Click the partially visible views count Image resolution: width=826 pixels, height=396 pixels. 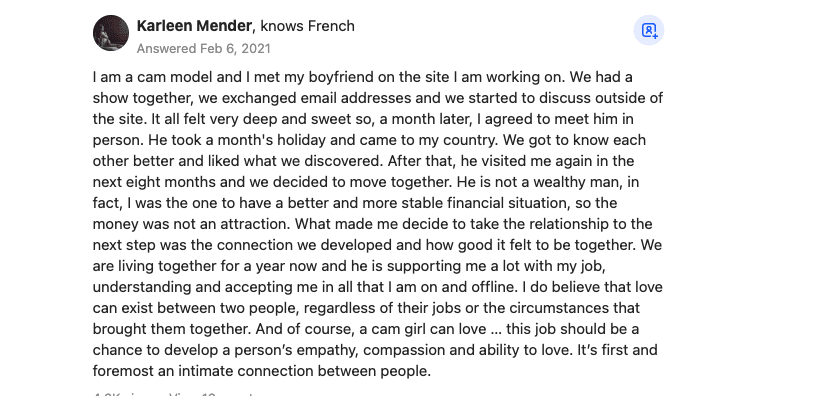click(125, 394)
